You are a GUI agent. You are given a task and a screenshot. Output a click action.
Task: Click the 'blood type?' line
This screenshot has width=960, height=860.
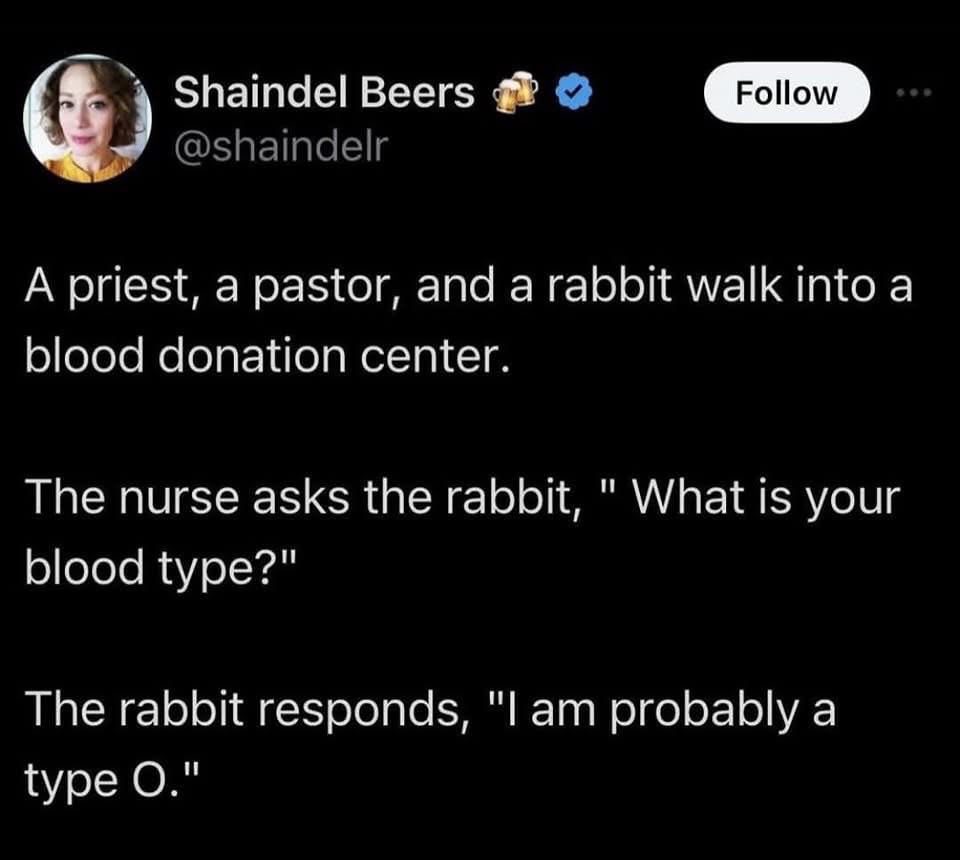click(162, 567)
